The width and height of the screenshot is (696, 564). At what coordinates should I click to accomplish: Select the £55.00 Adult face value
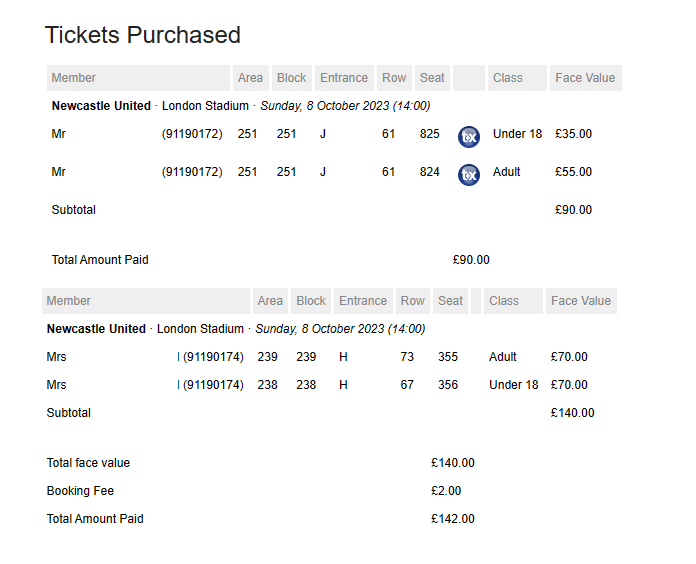pos(573,172)
